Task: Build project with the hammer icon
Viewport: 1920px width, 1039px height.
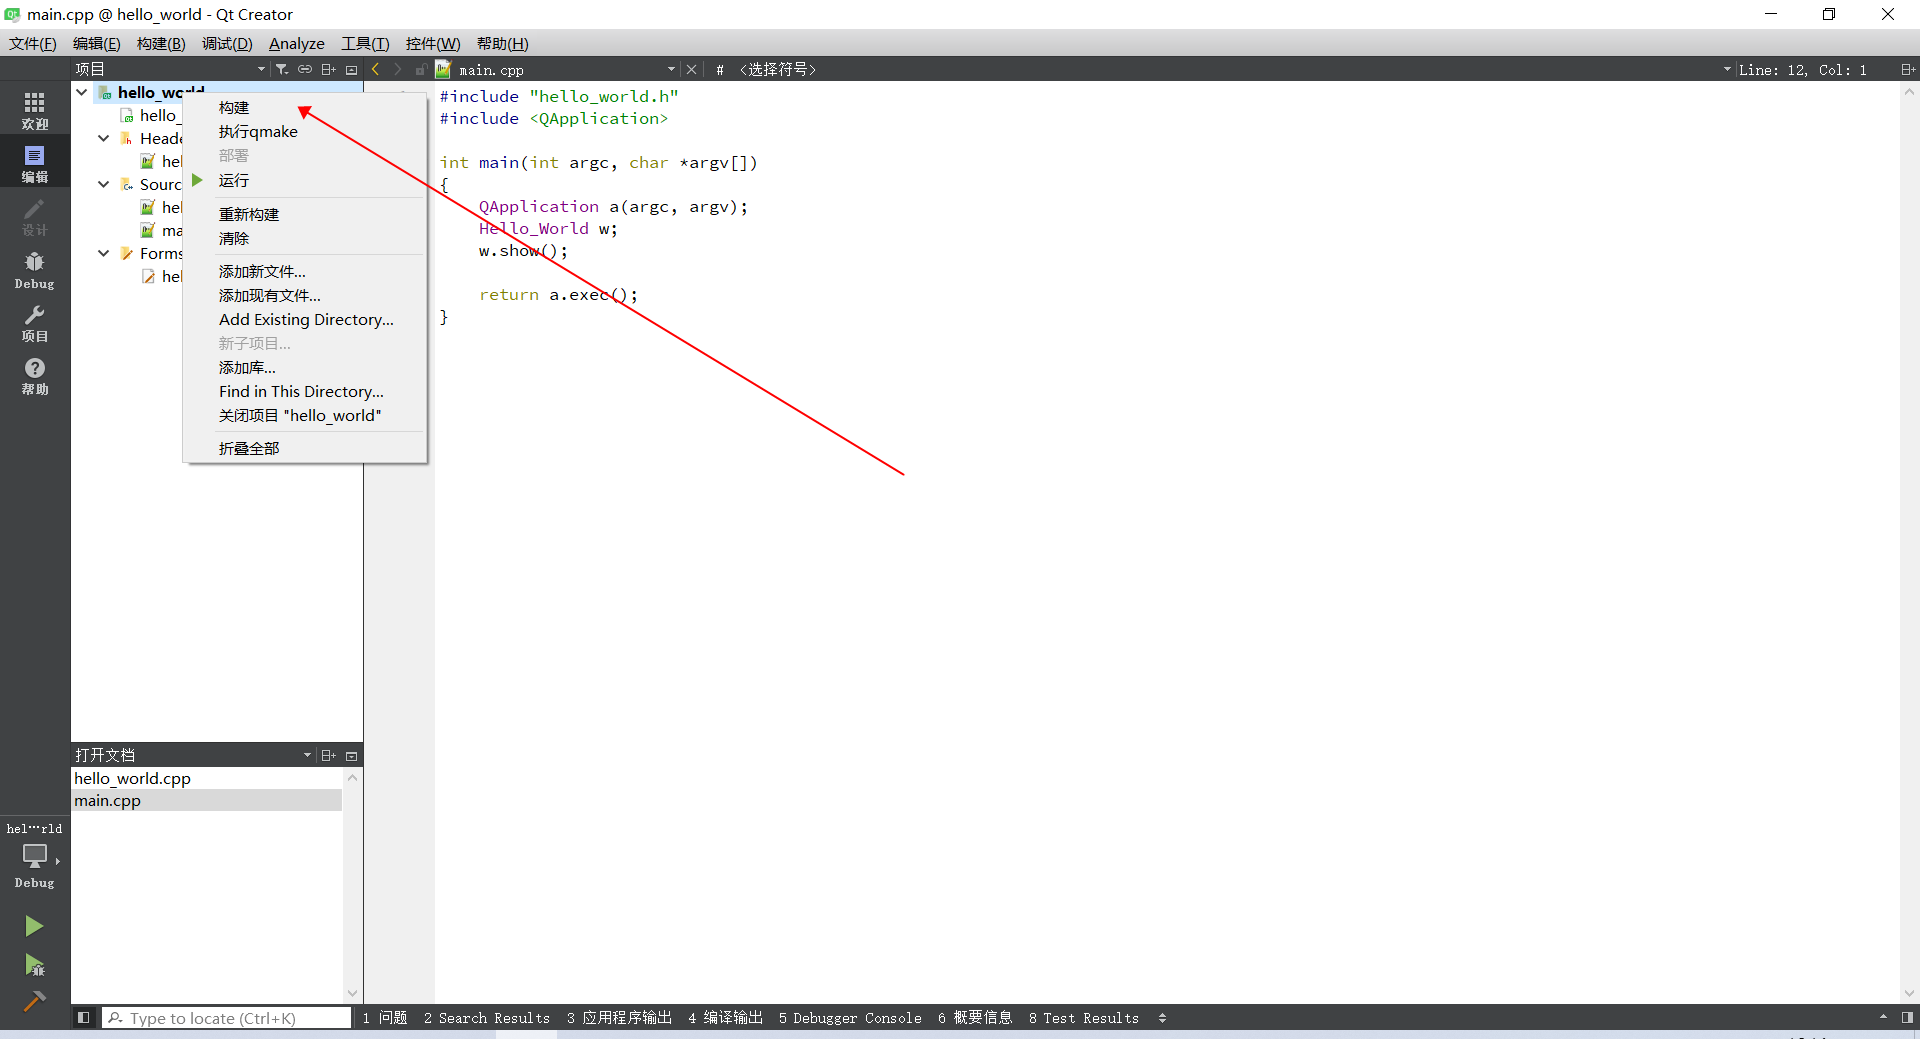Action: [34, 1001]
